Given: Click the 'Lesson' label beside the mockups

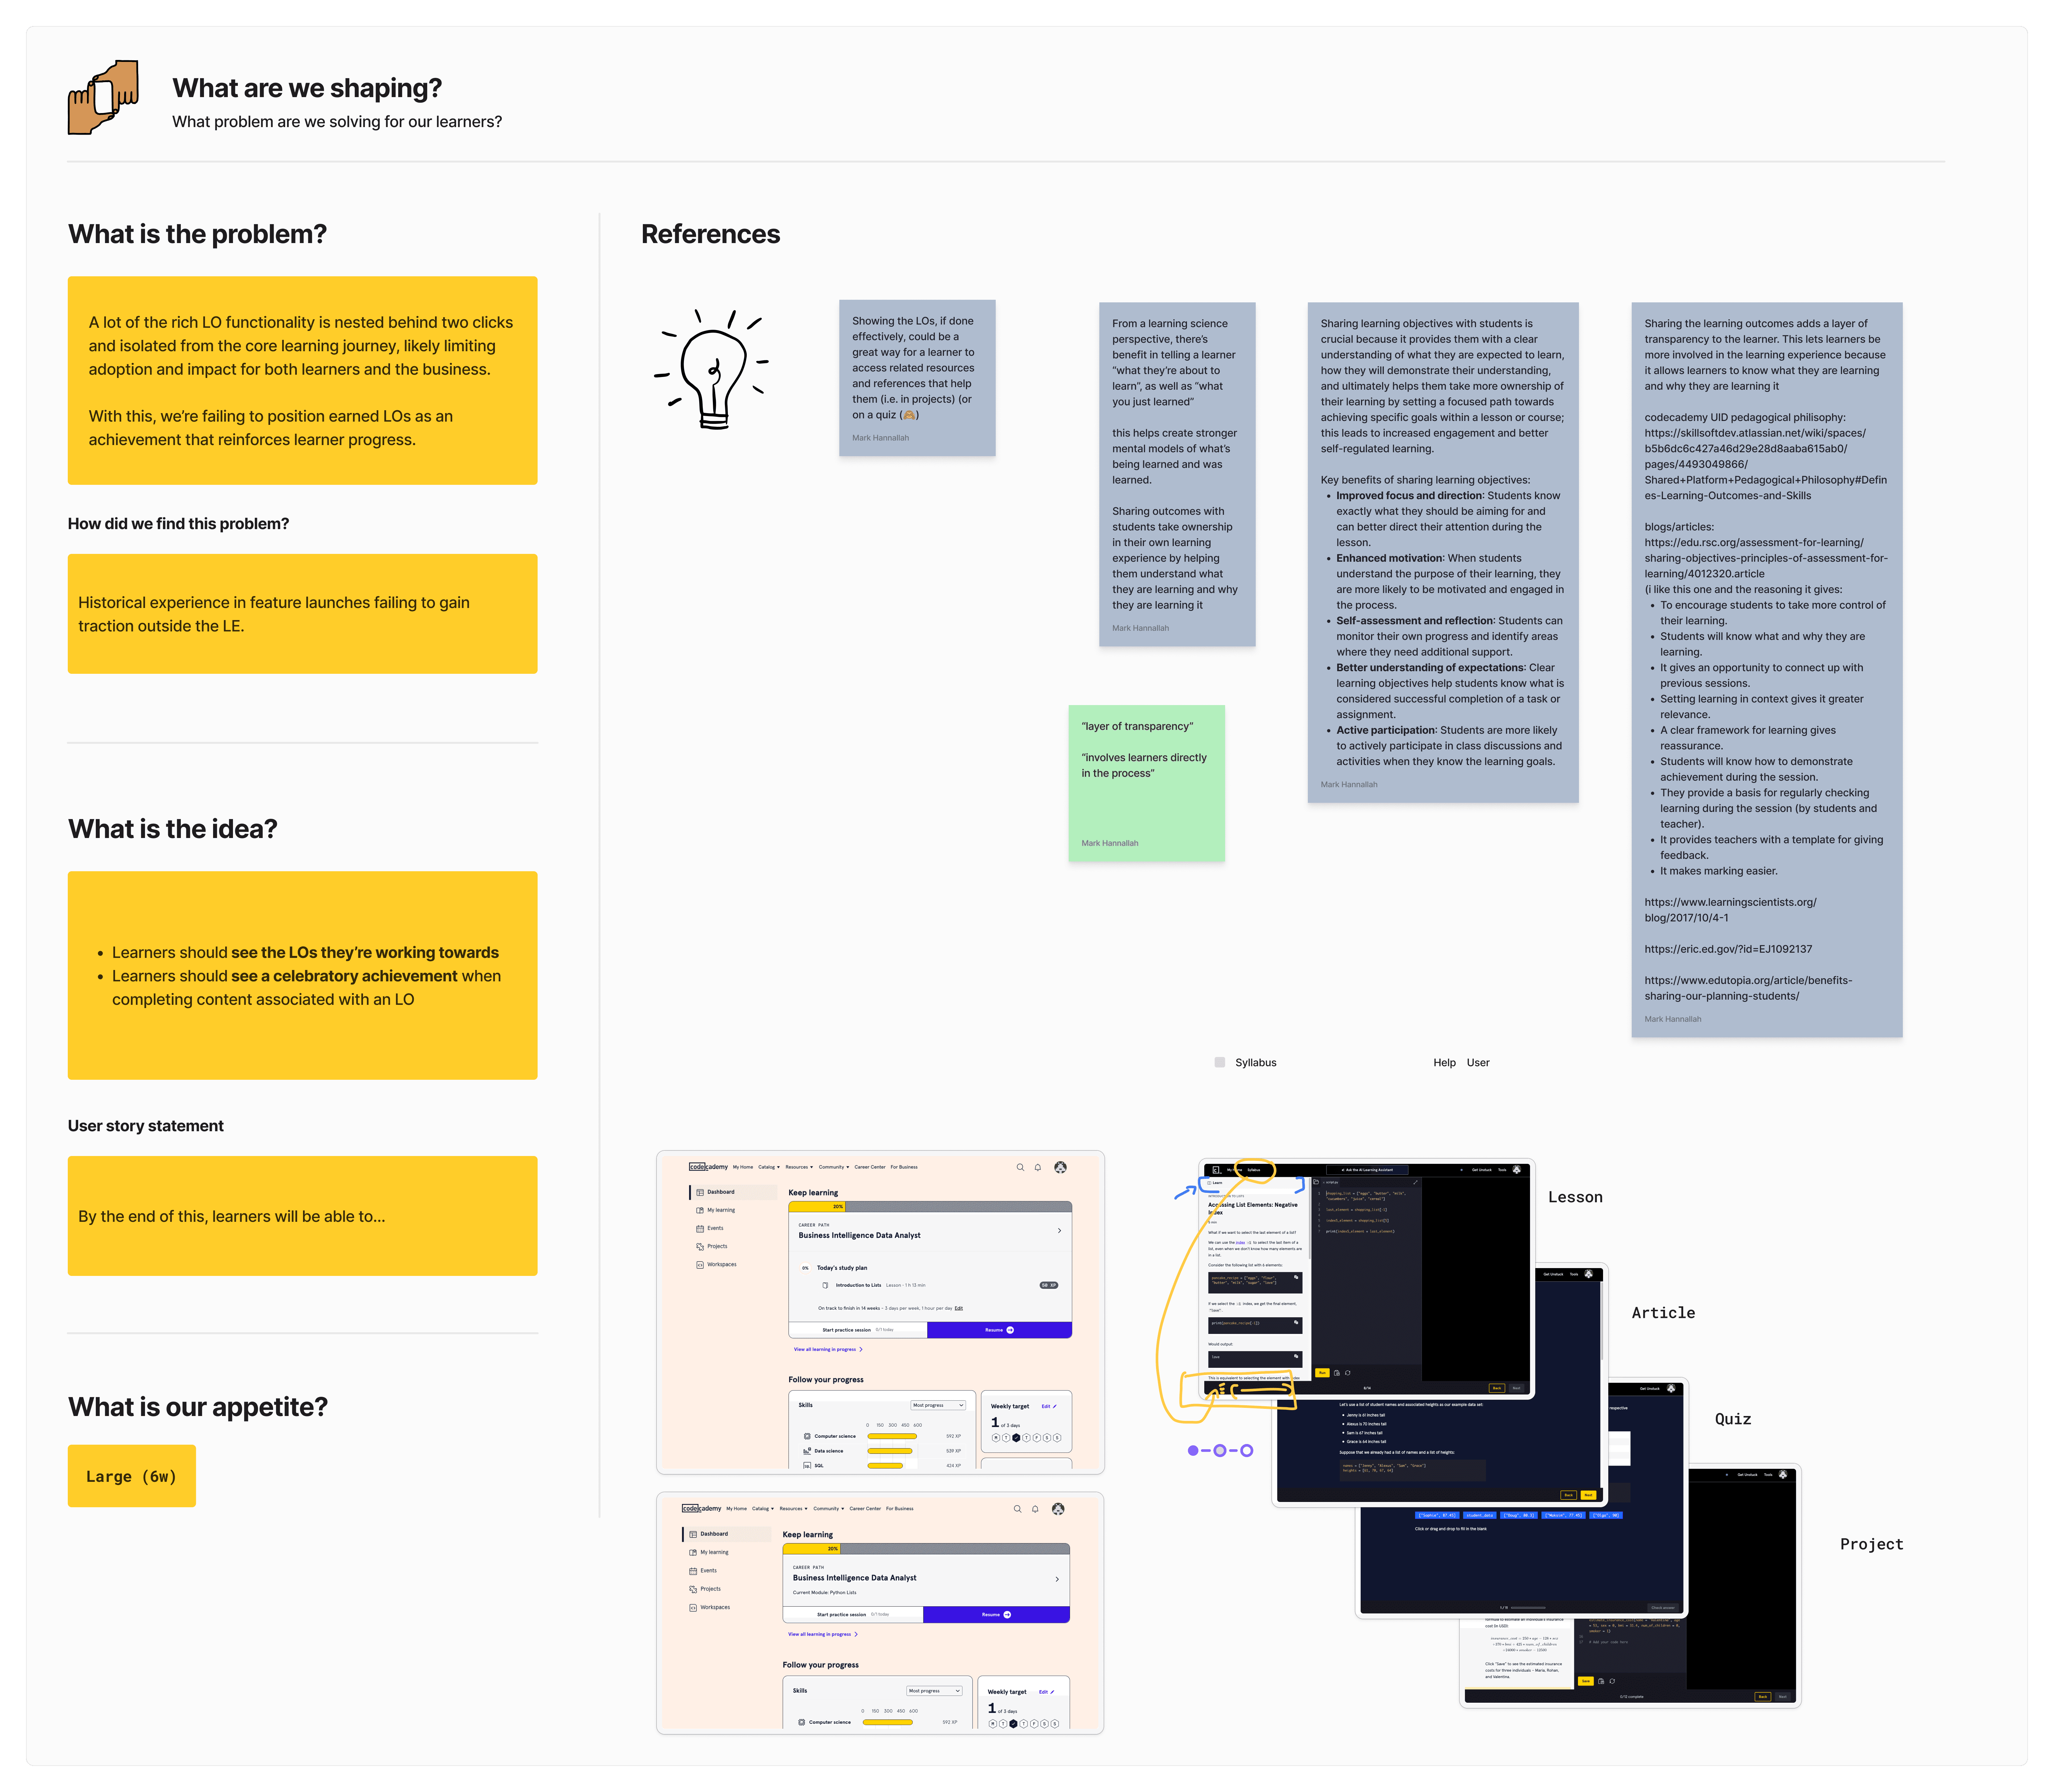Looking at the screenshot, I should tap(1575, 1197).
